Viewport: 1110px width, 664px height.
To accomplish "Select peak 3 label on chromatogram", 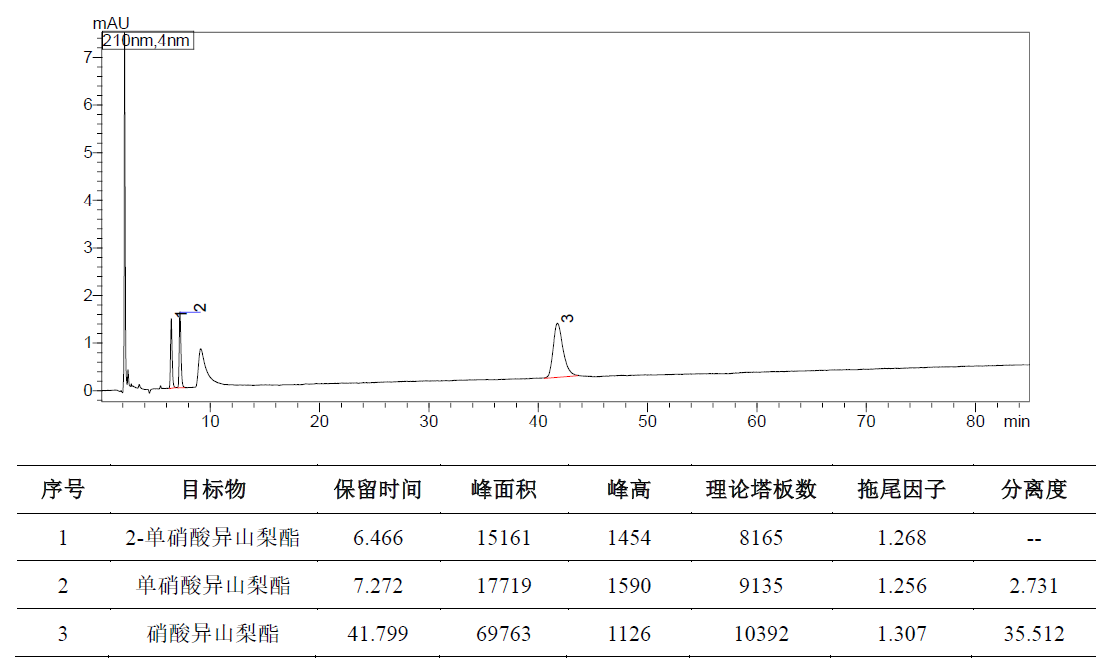I will point(567,319).
